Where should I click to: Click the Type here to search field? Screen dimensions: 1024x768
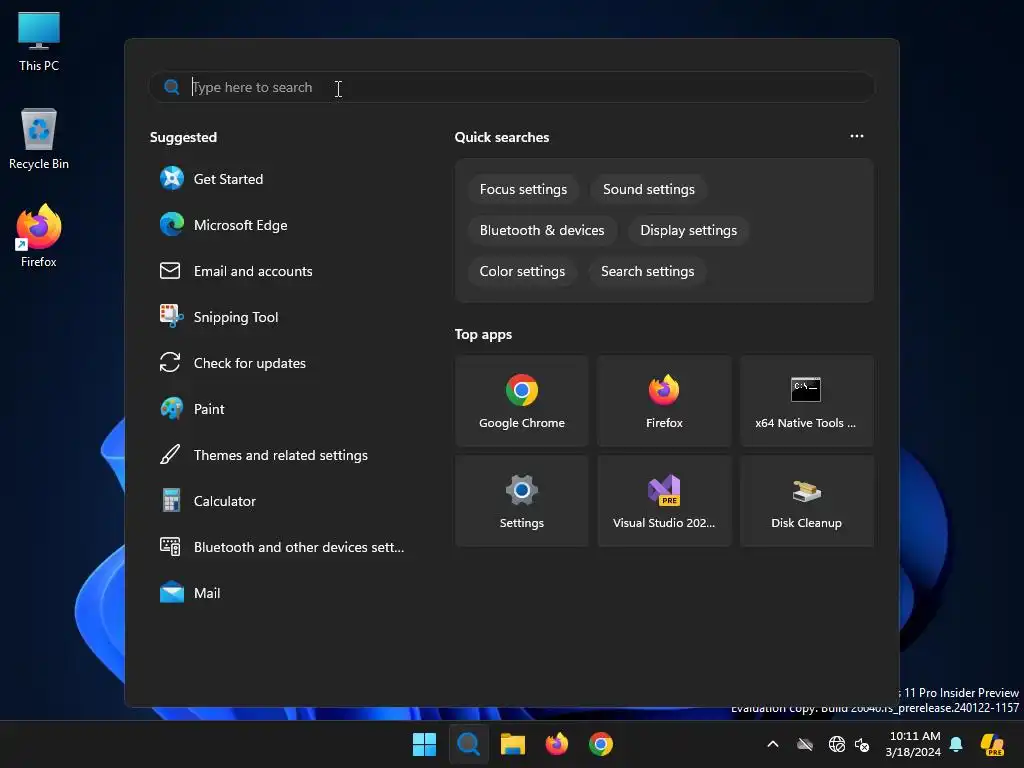(x=512, y=87)
